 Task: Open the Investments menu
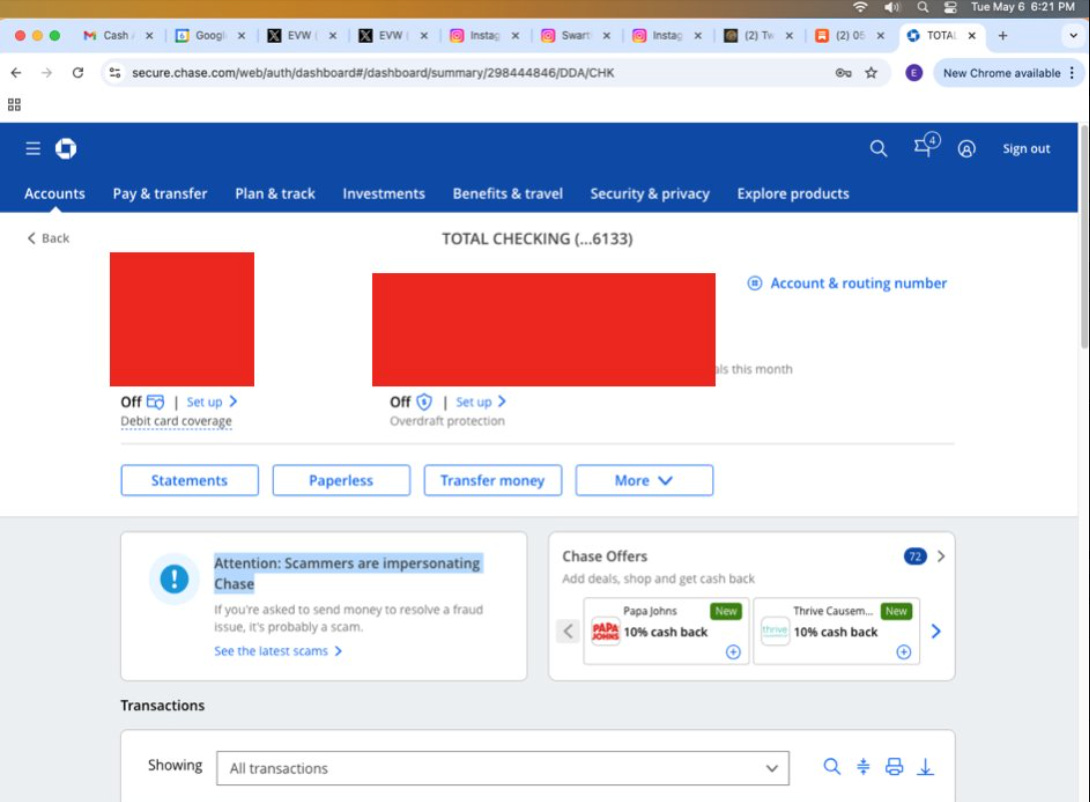coord(384,194)
